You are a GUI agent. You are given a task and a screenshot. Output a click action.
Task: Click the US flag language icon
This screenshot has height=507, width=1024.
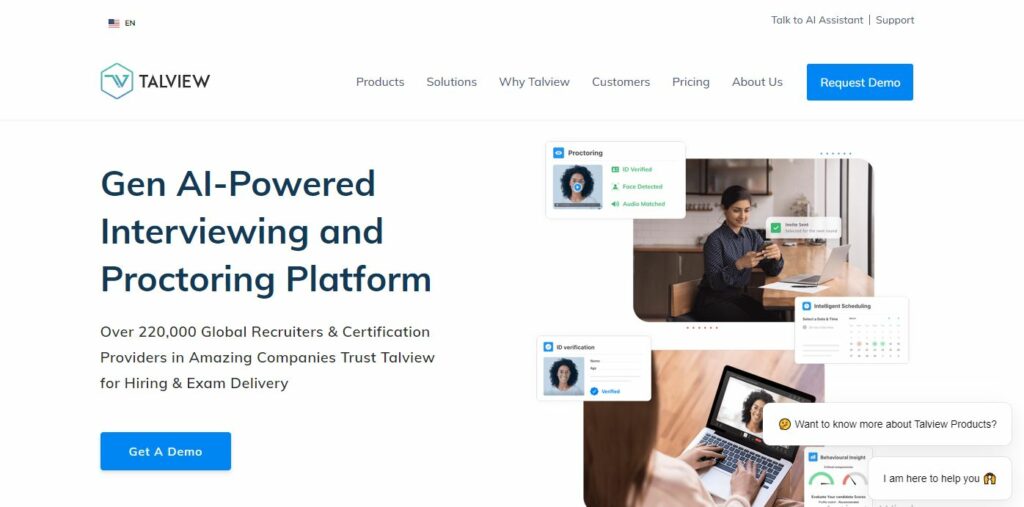pyautogui.click(x=114, y=24)
